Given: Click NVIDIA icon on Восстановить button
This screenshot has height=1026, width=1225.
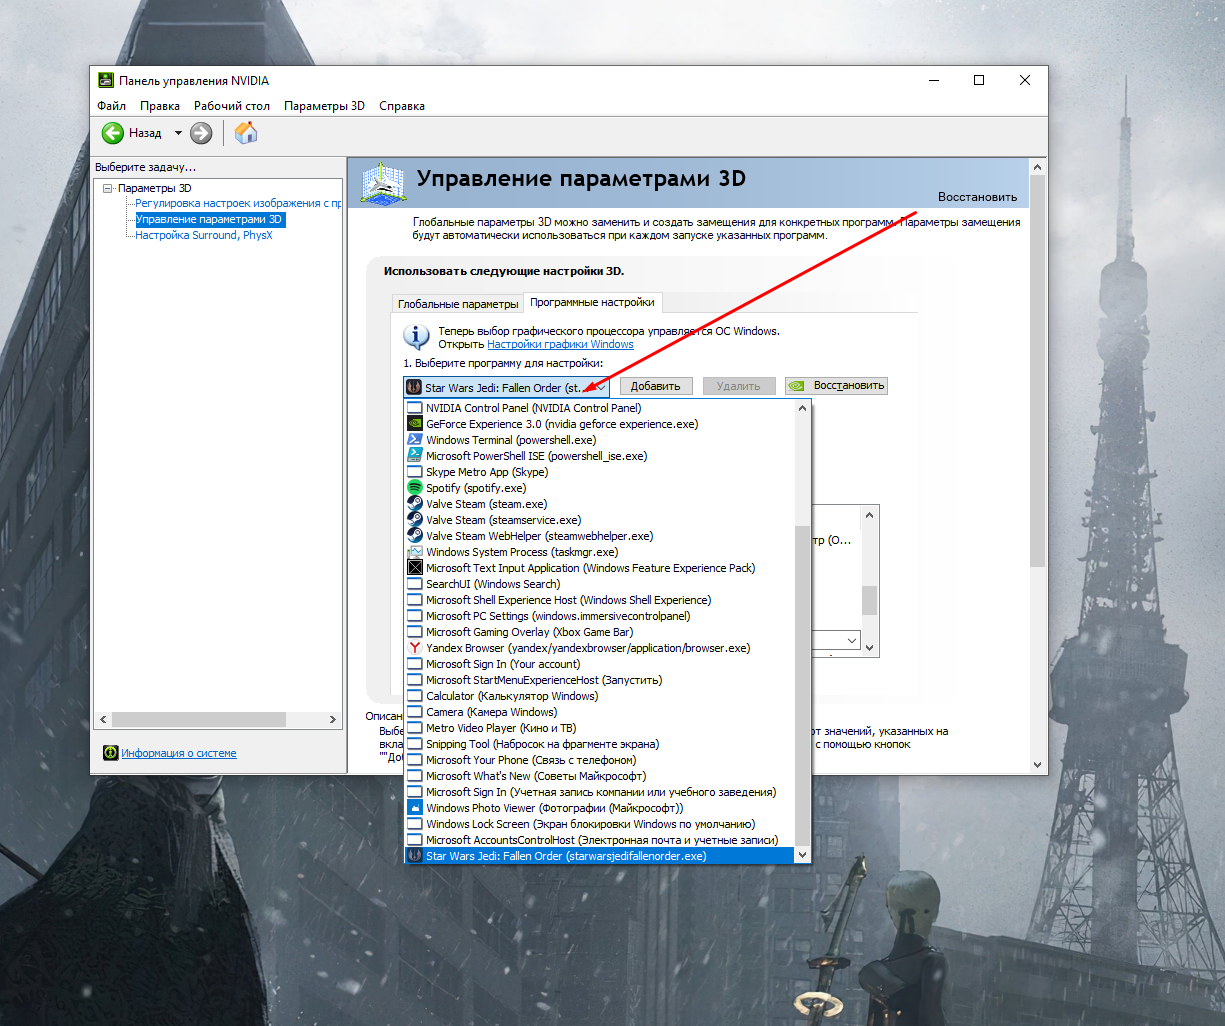Looking at the screenshot, I should [x=797, y=386].
